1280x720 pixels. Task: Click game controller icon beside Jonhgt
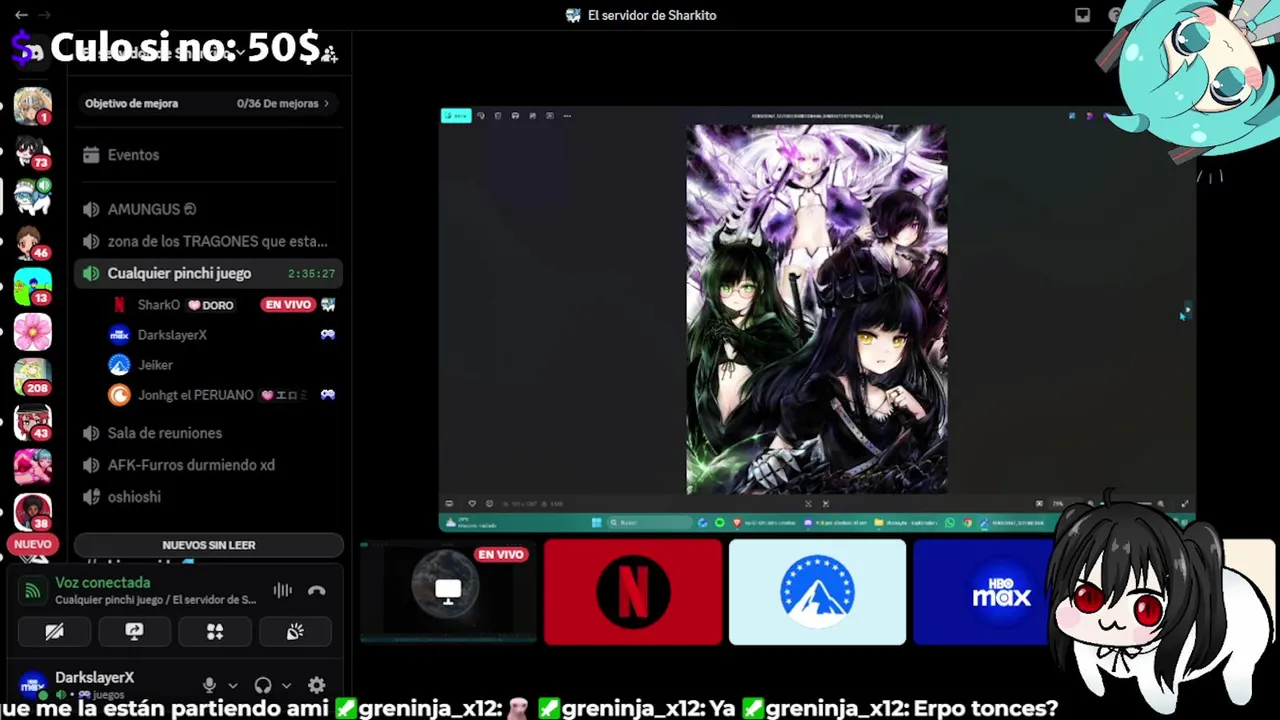click(327, 395)
